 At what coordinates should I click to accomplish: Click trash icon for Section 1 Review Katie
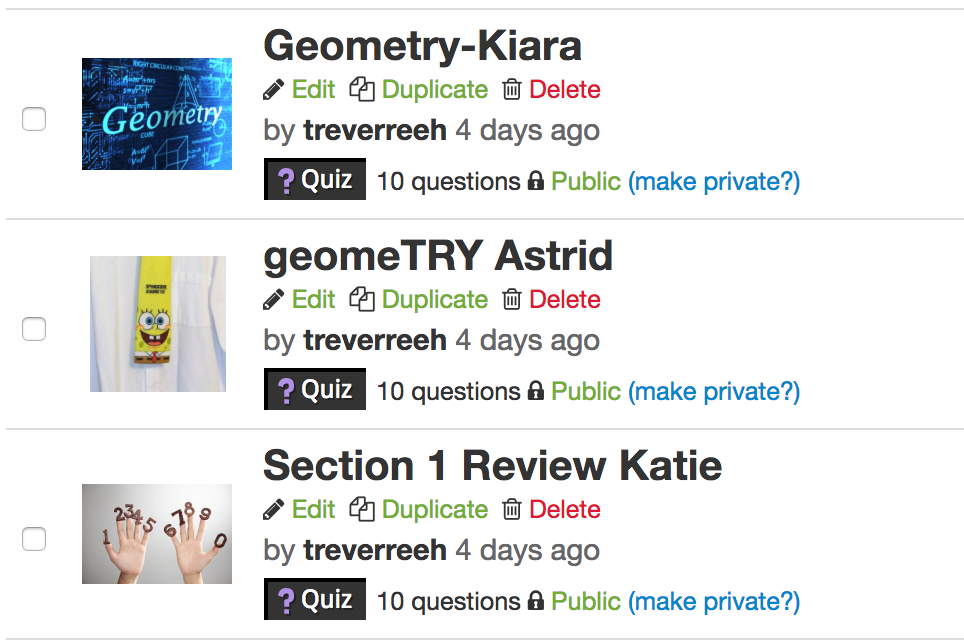point(512,510)
